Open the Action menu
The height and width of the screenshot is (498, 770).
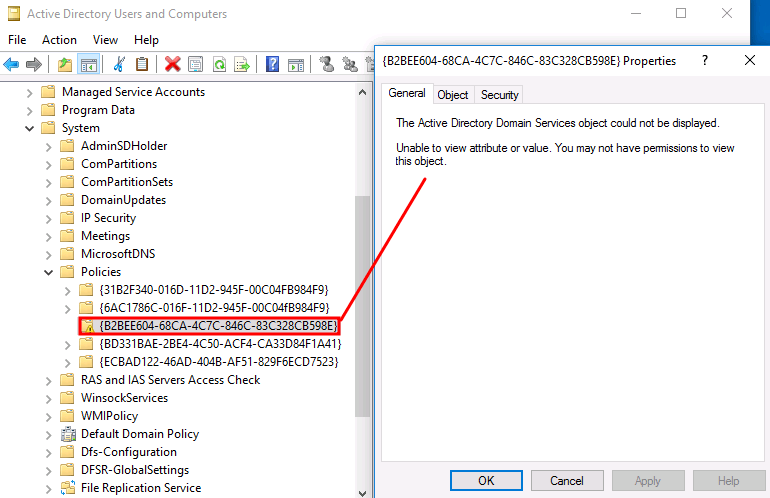(59, 40)
